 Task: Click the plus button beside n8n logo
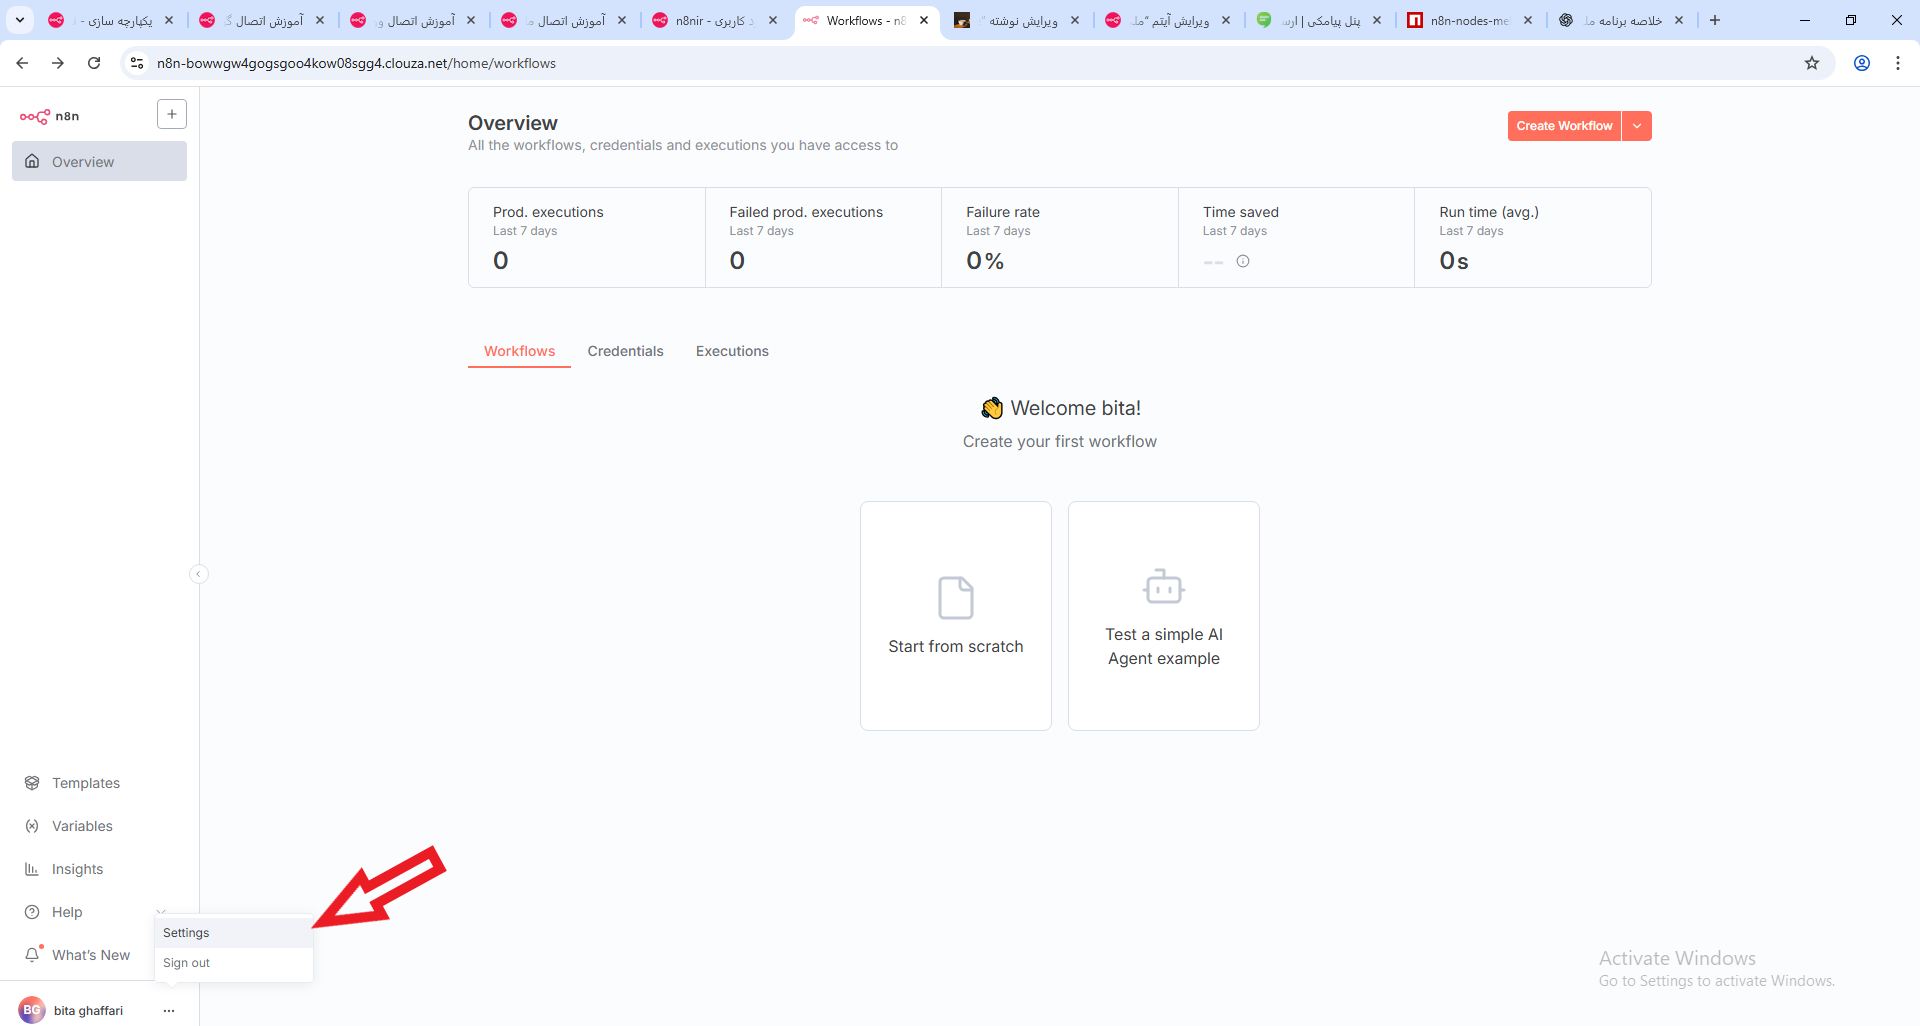tap(172, 115)
